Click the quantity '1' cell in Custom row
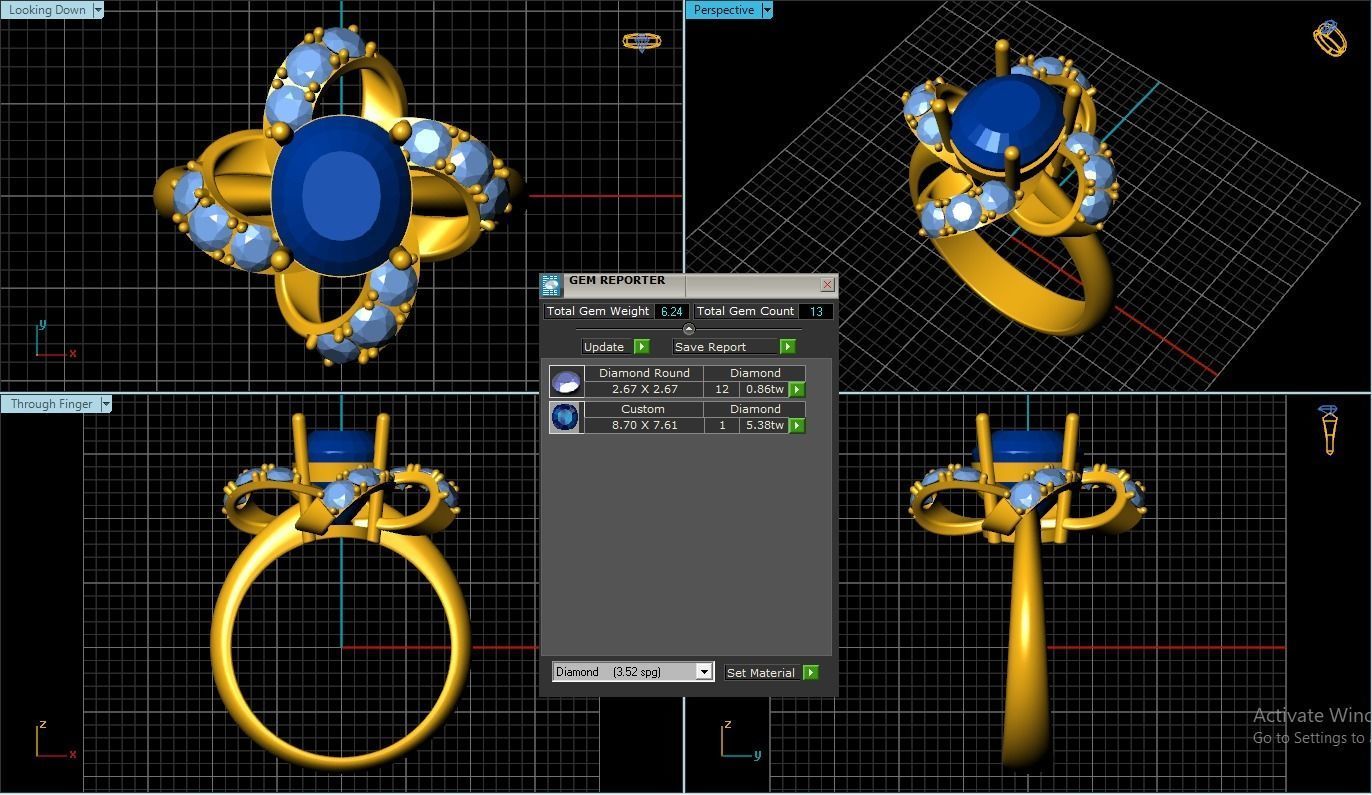The height and width of the screenshot is (795, 1372). pyautogui.click(x=721, y=425)
